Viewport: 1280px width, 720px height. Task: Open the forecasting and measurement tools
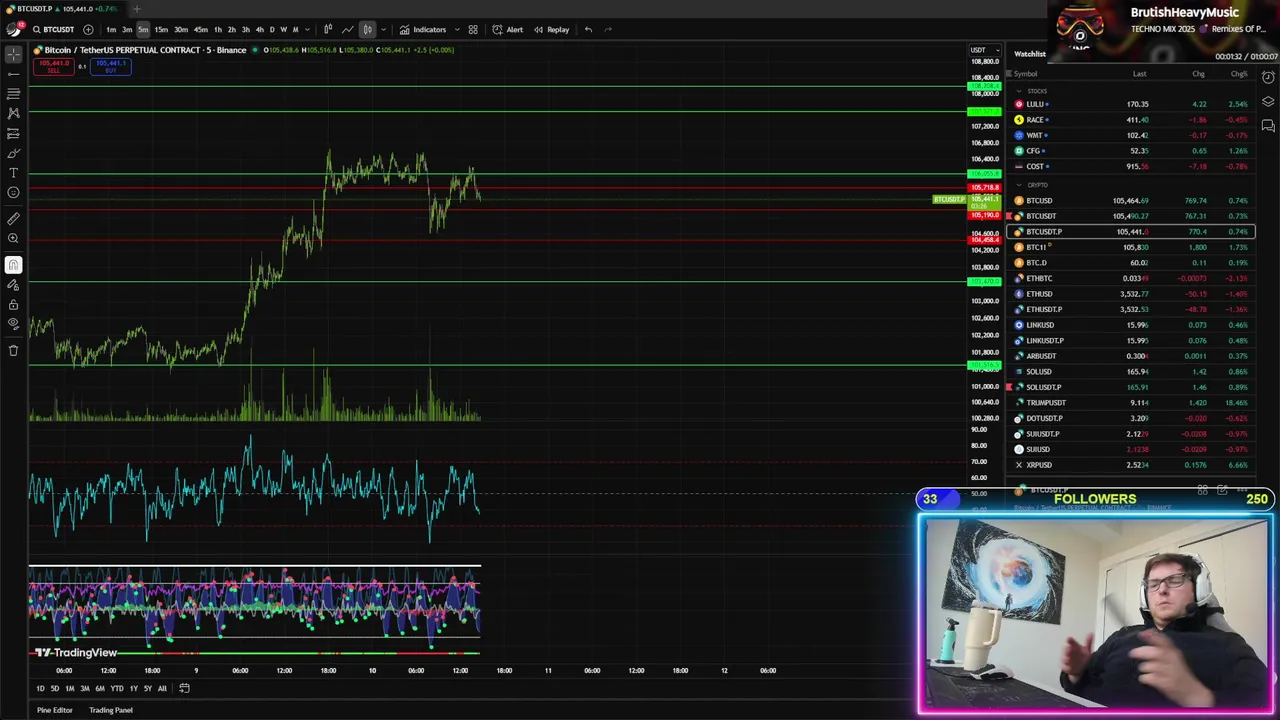[x=13, y=133]
